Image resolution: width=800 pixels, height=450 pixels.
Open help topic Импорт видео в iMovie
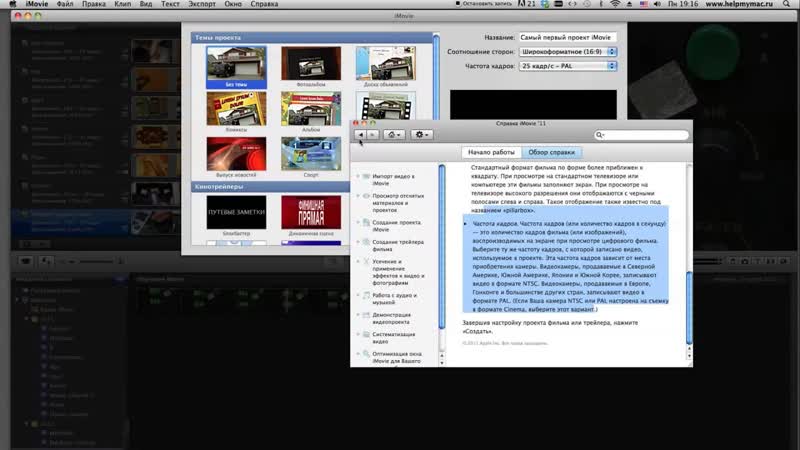tap(393, 180)
